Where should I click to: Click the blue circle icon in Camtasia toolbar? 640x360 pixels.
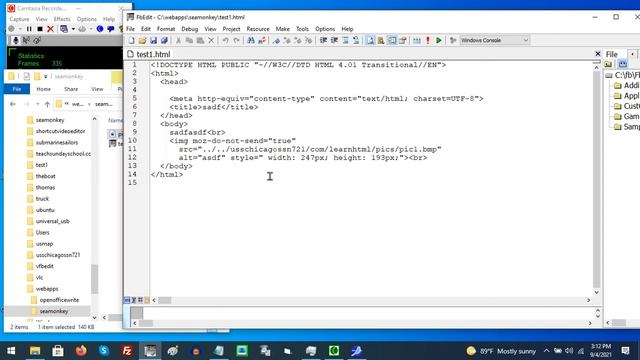pos(100,29)
